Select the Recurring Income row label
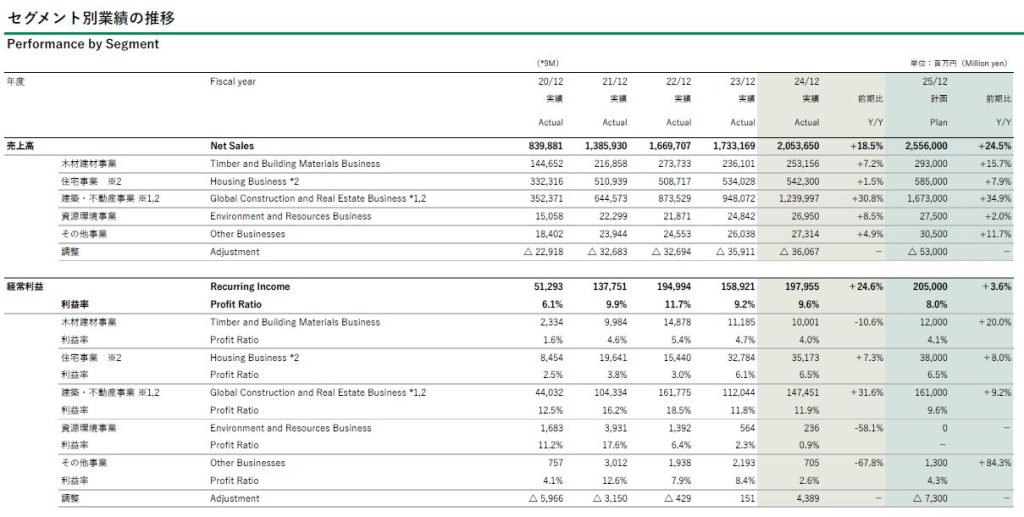This screenshot has height=517, width=1024. pyautogui.click(x=250, y=287)
